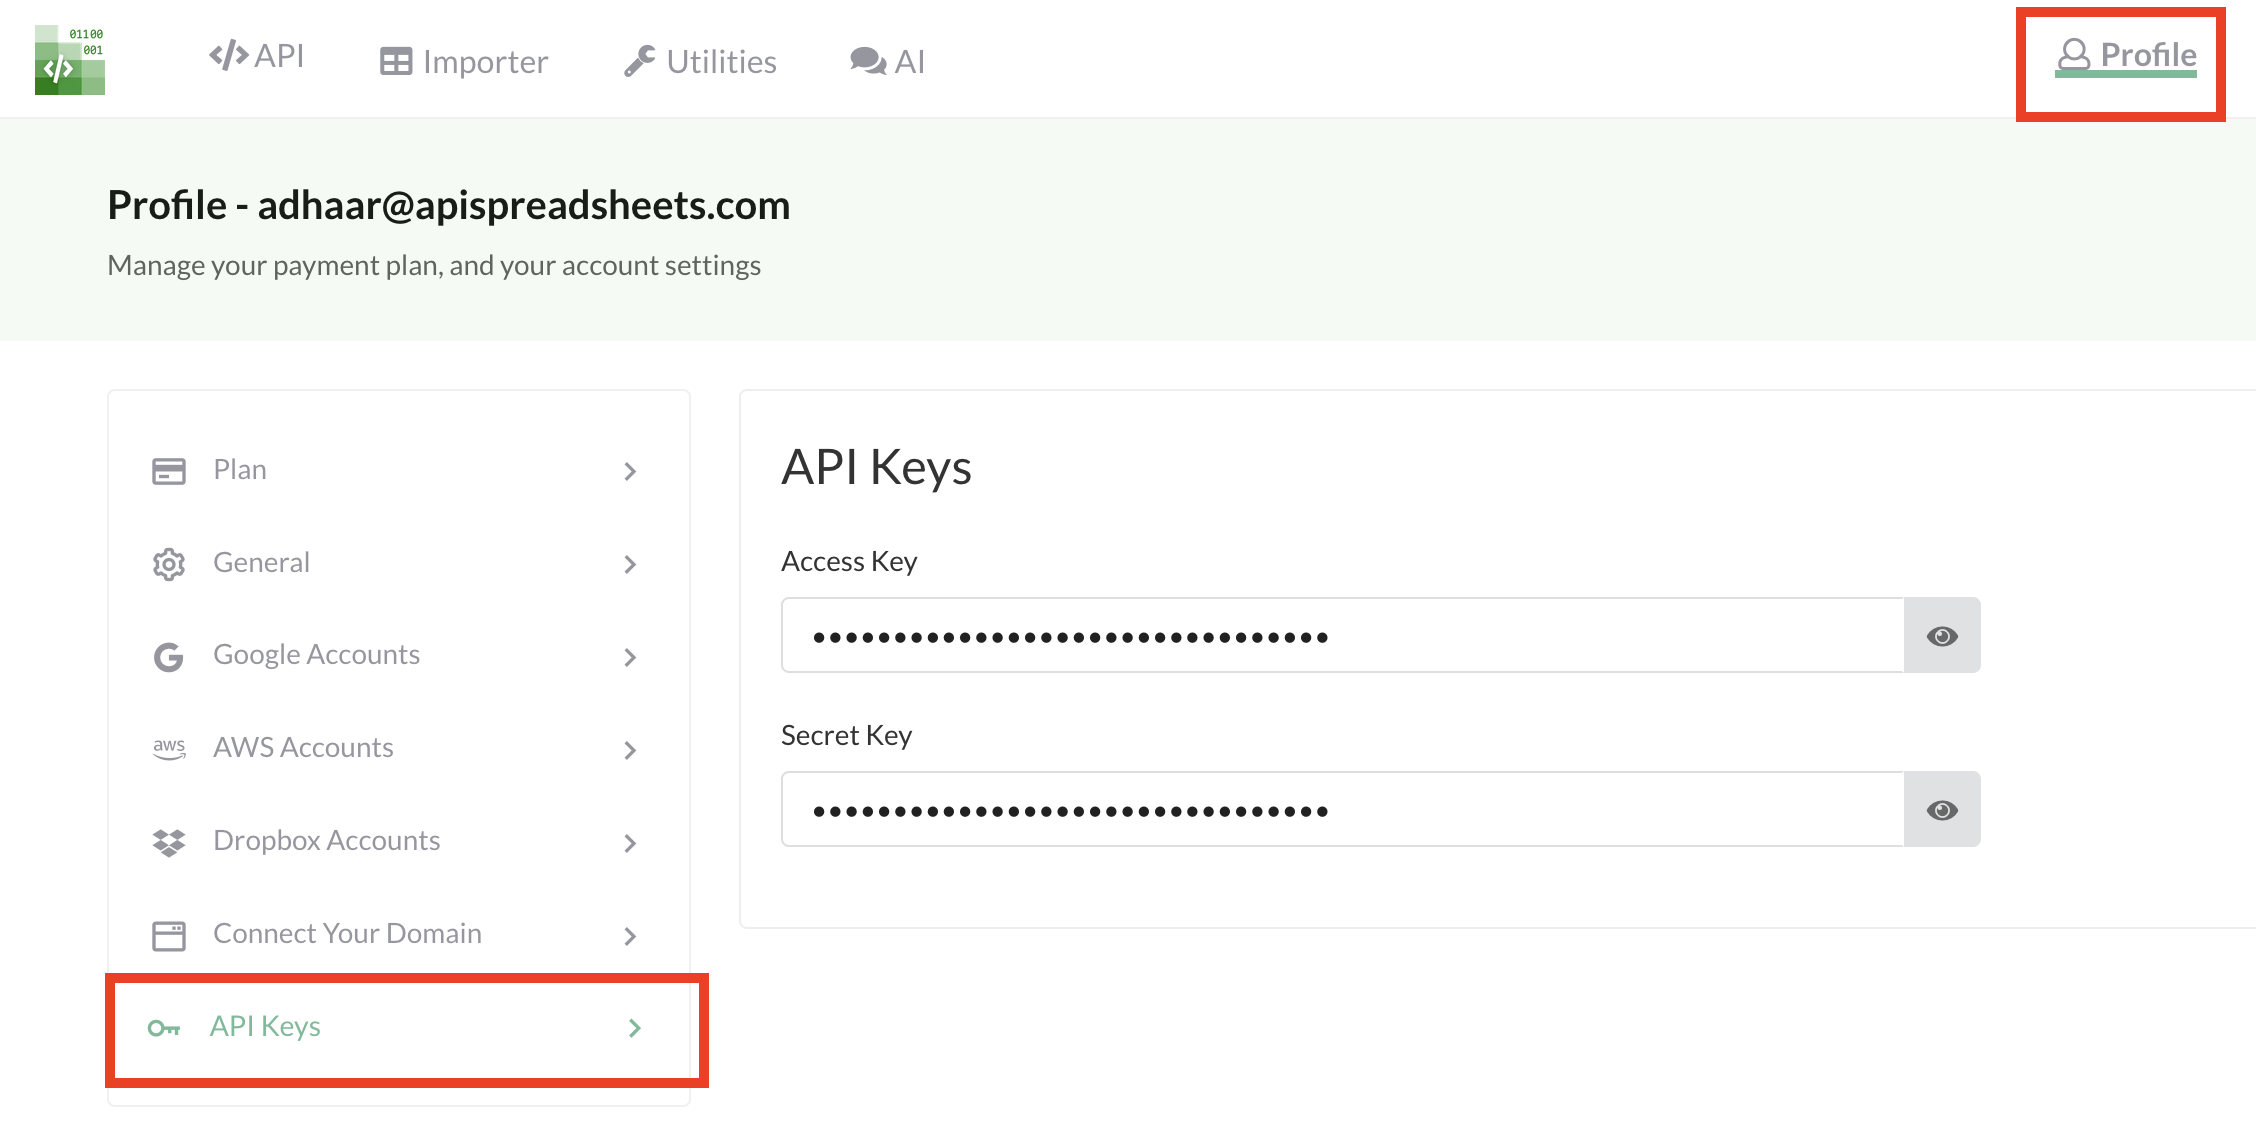The image size is (2256, 1134).
Task: Select the API Keys key icon
Action: [x=164, y=1028]
